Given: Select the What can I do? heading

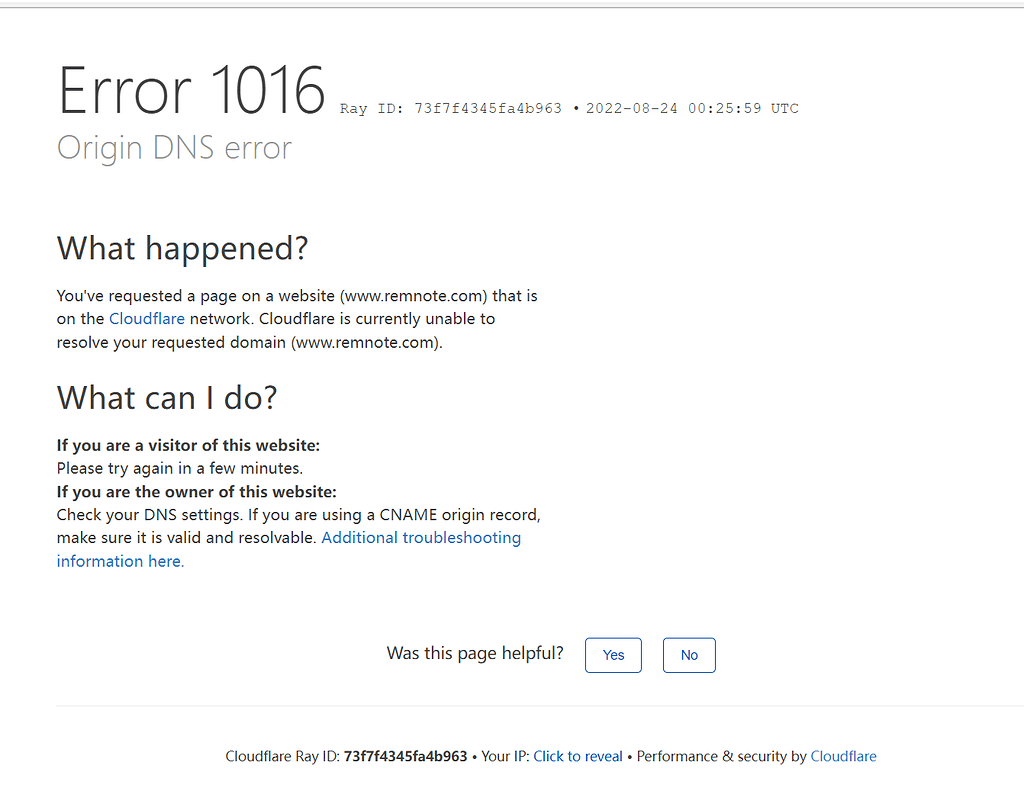Looking at the screenshot, I should [167, 397].
